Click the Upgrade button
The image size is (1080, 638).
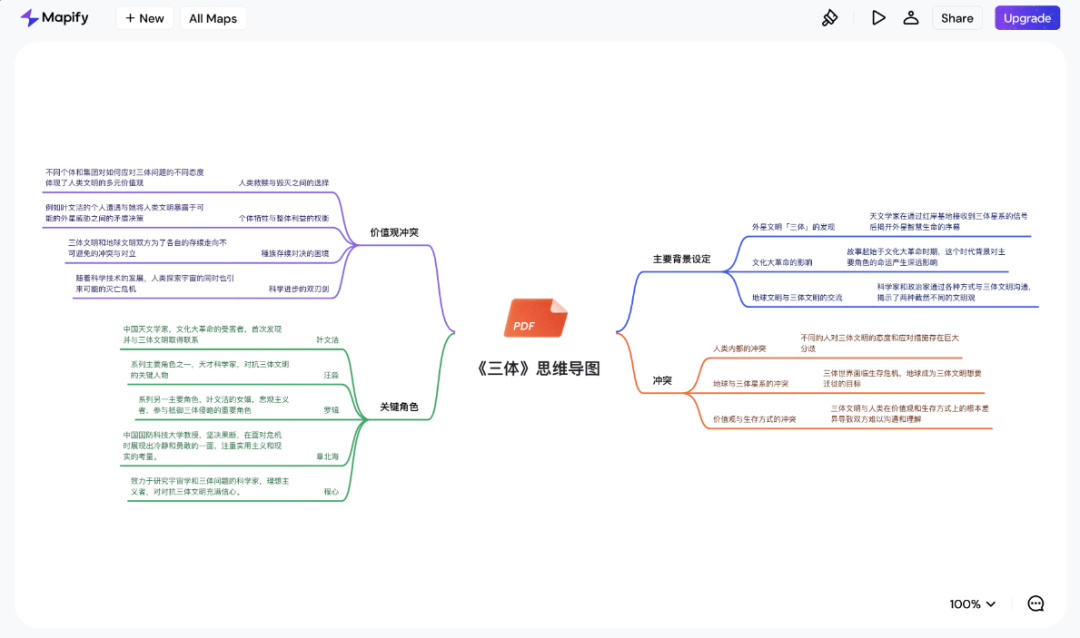[x=1026, y=17]
